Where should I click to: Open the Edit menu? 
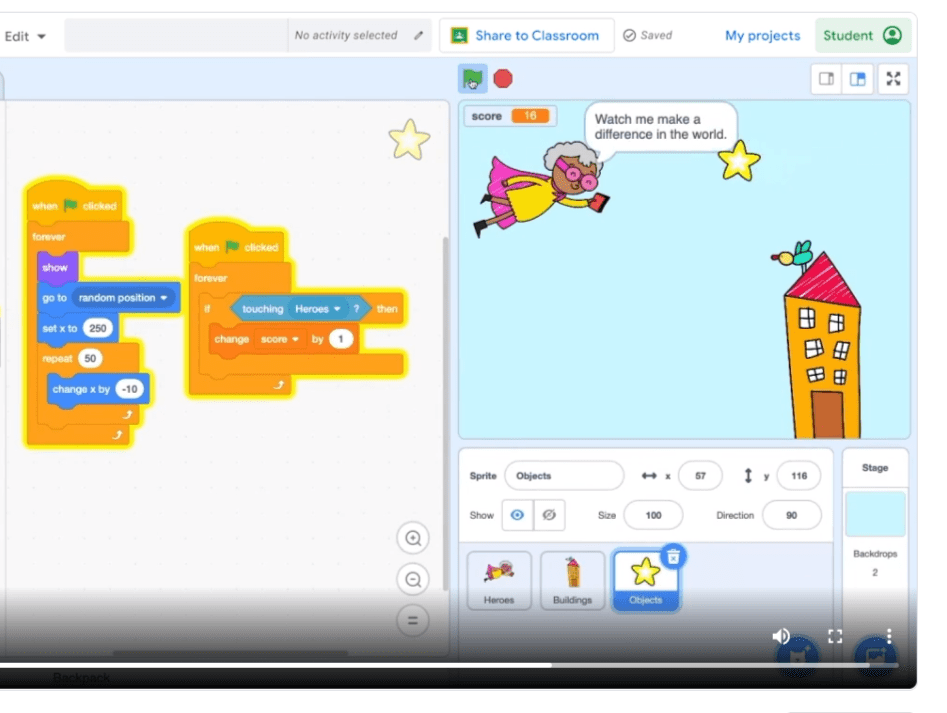24,35
